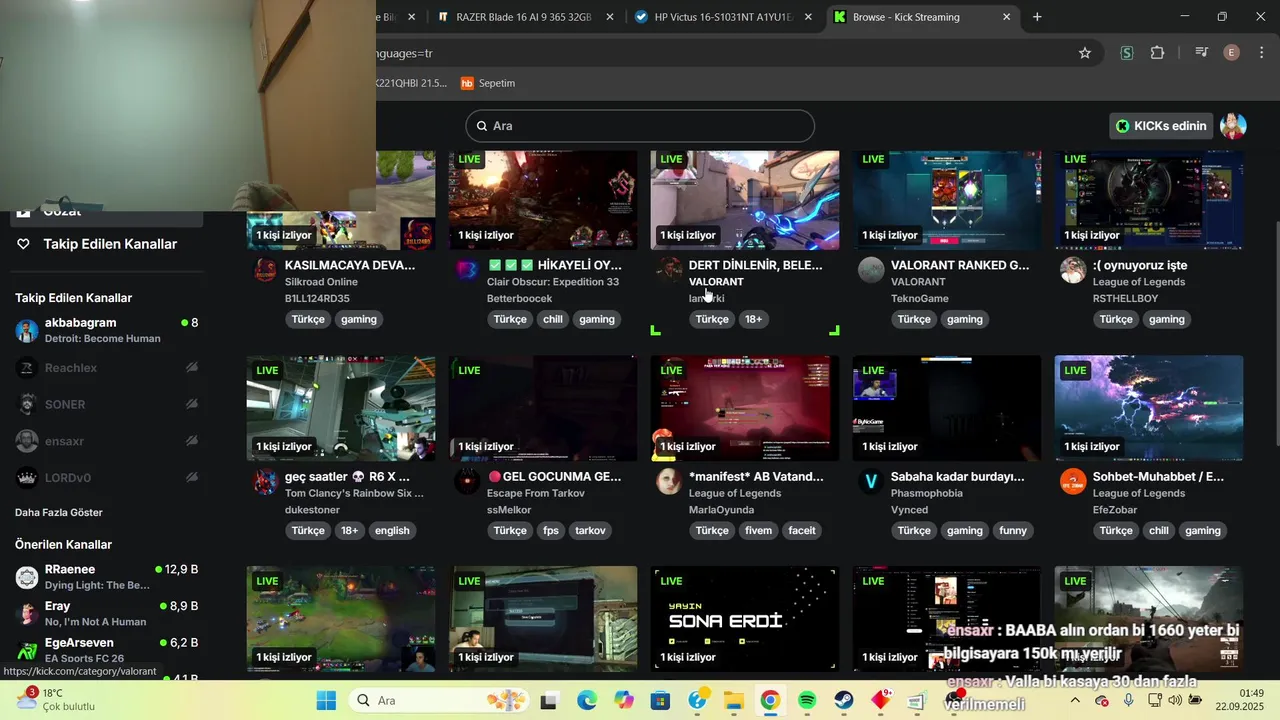Open Clair Obscur: Expedition 33 category
The width and height of the screenshot is (1280, 720).
pyautogui.click(x=553, y=282)
